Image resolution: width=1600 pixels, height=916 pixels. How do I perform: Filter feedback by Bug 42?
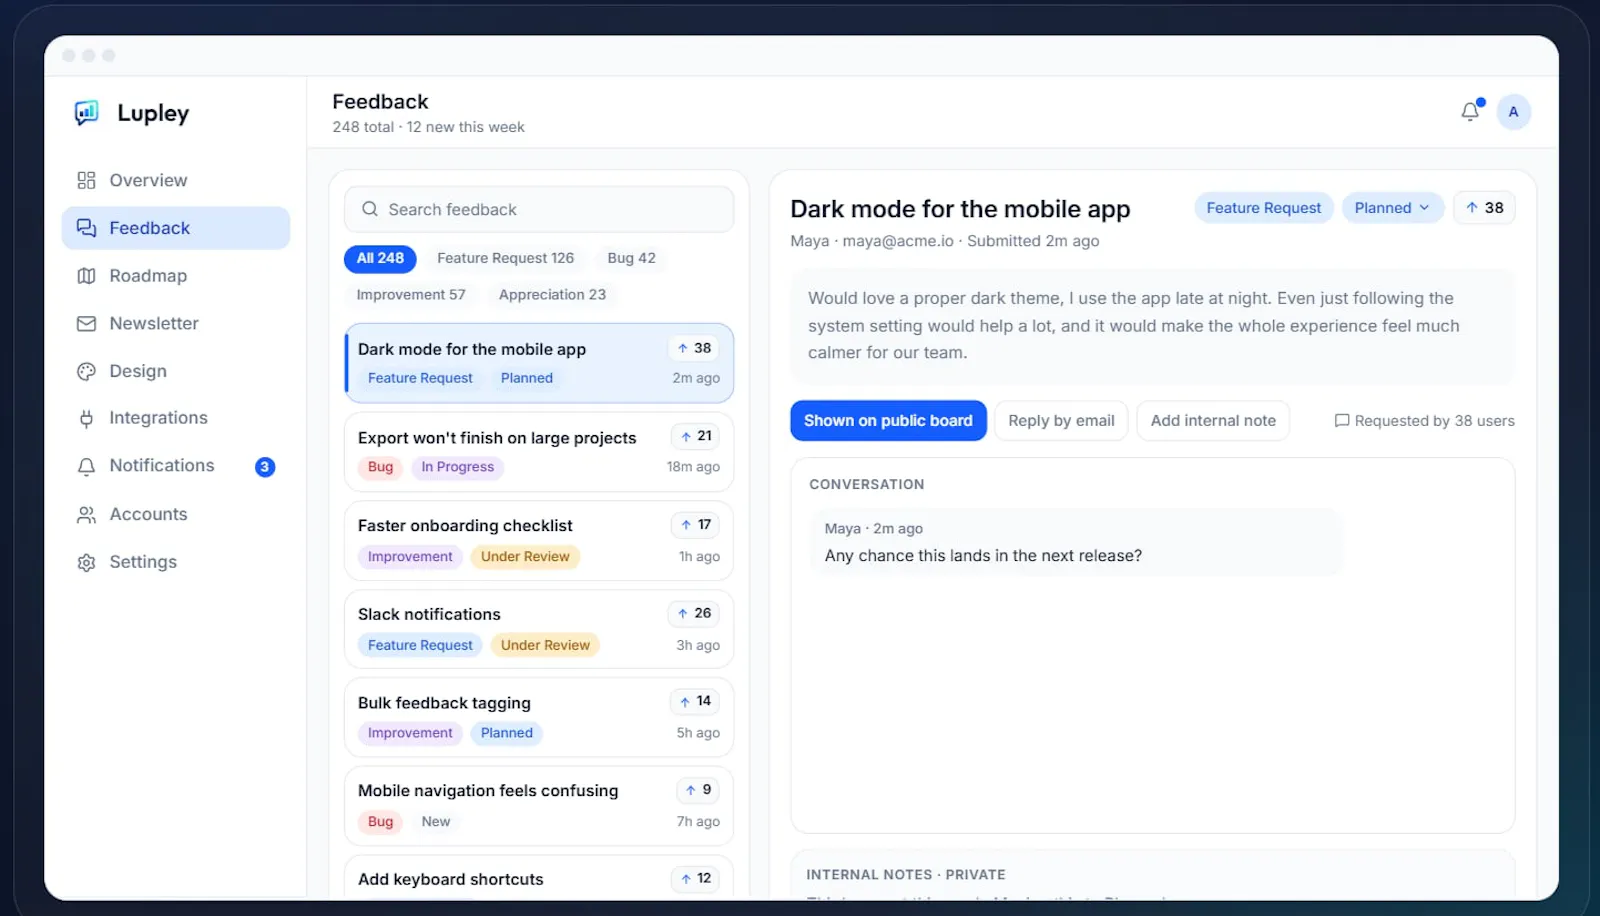[x=632, y=258]
